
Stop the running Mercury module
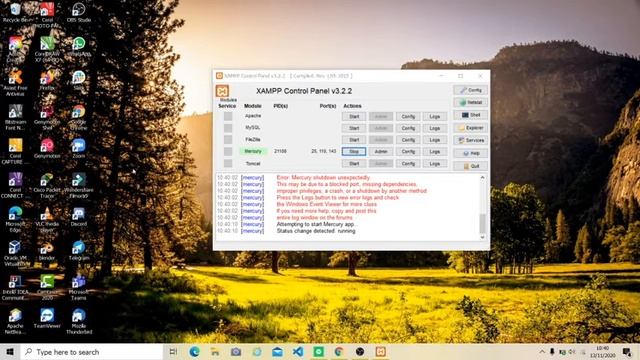[354, 151]
